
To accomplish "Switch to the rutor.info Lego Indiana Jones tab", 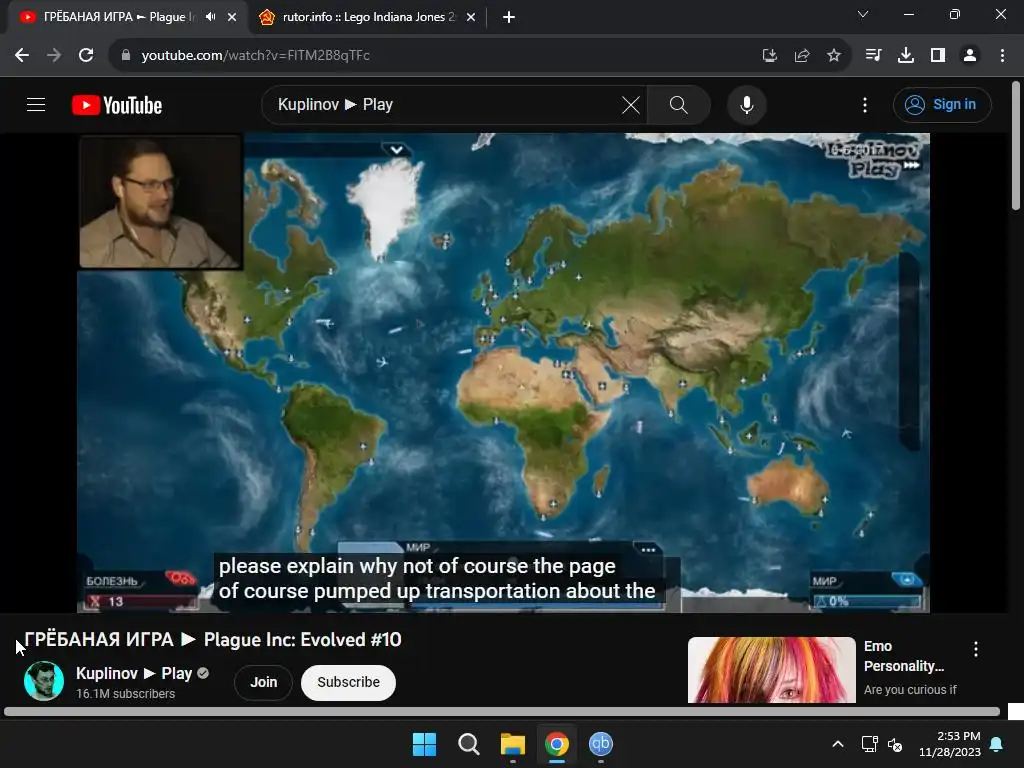I will [369, 17].
